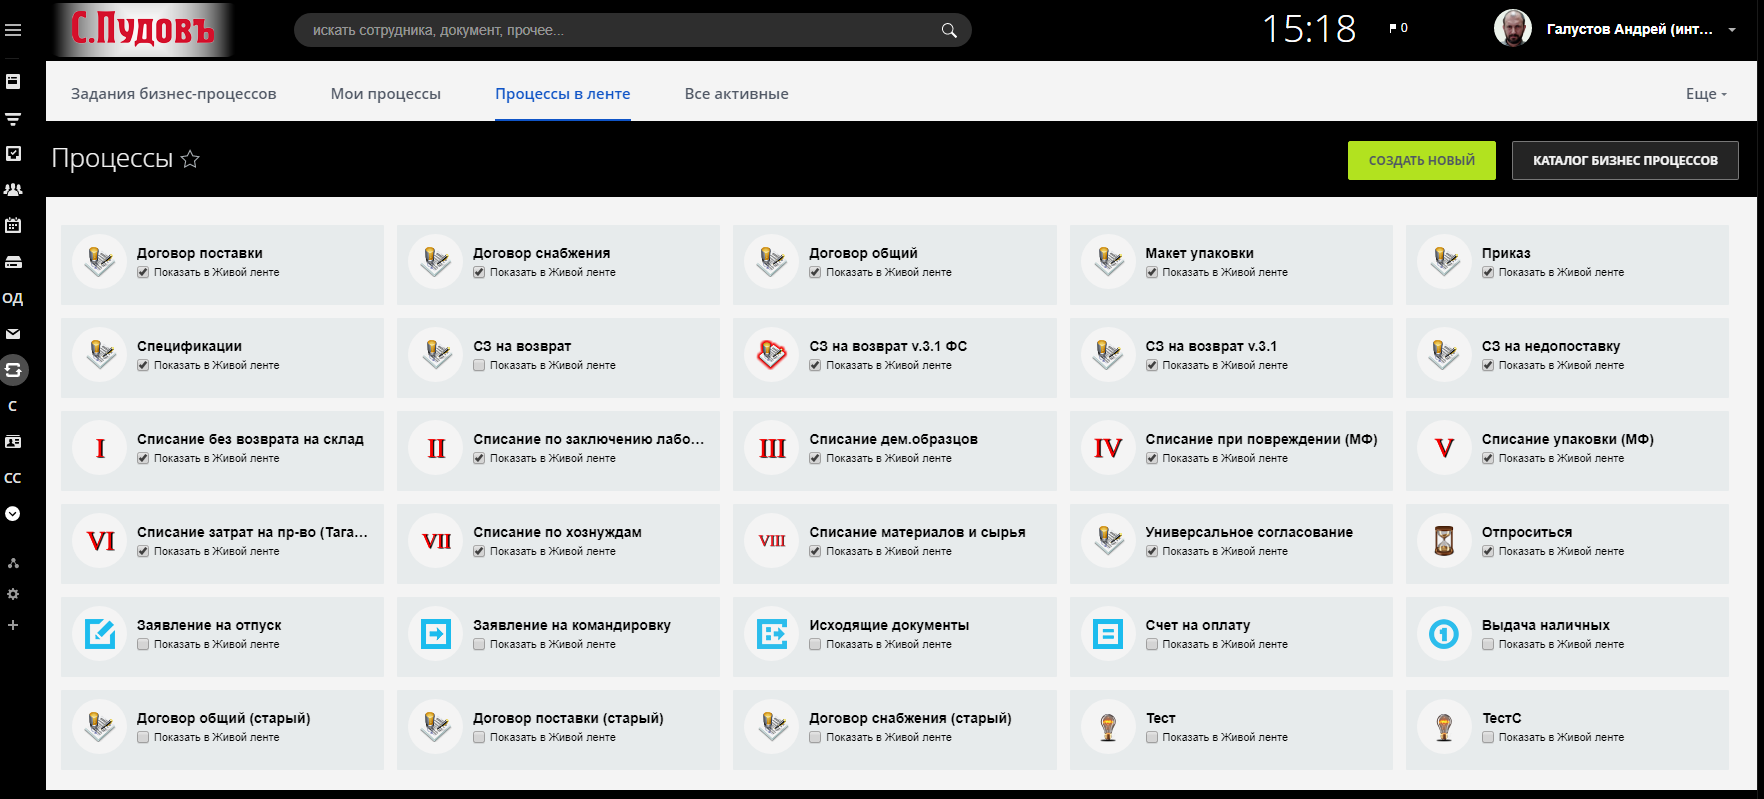Expand the Еще dropdown menu
The image size is (1764, 799).
tap(1706, 94)
